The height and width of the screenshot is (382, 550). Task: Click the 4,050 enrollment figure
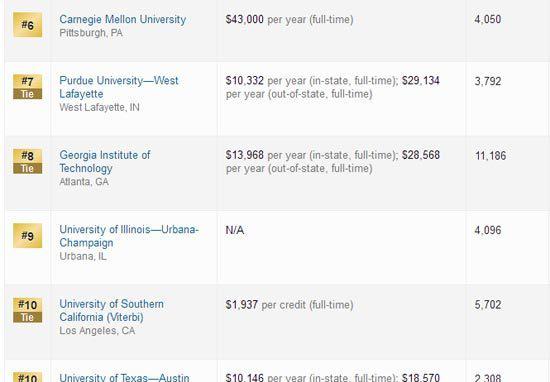pyautogui.click(x=488, y=19)
